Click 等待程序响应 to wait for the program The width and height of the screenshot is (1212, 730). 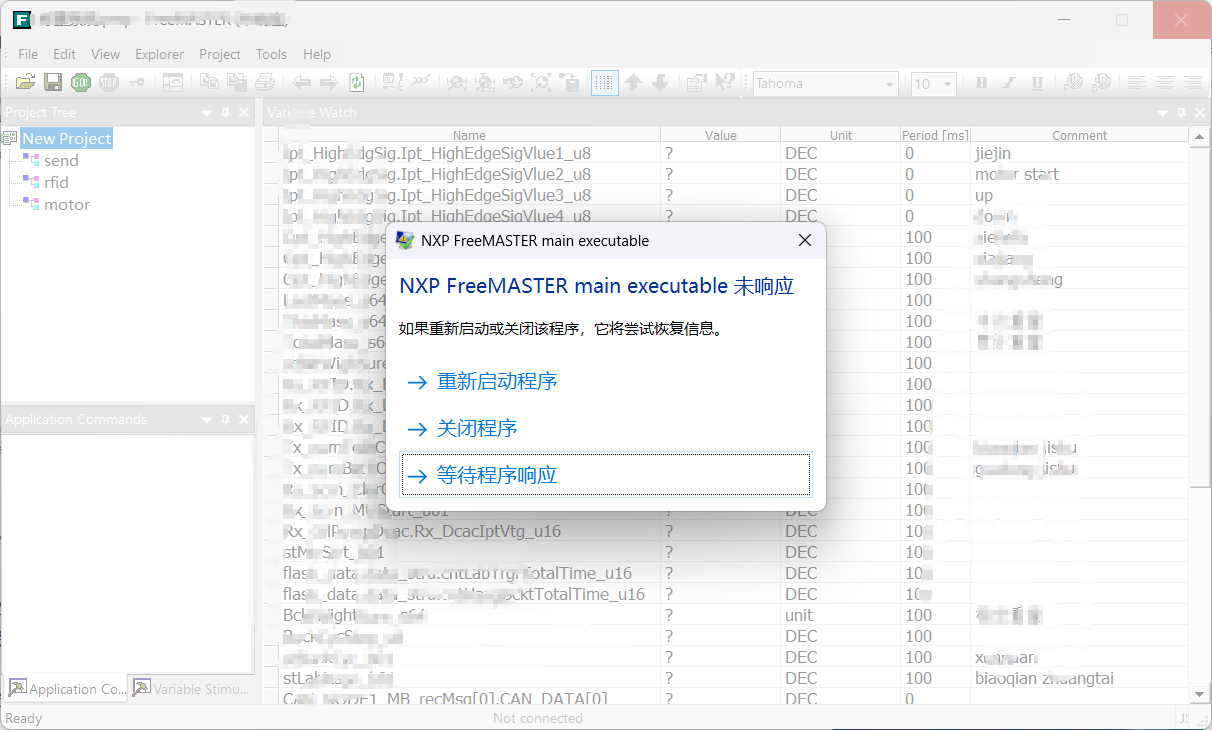point(605,475)
